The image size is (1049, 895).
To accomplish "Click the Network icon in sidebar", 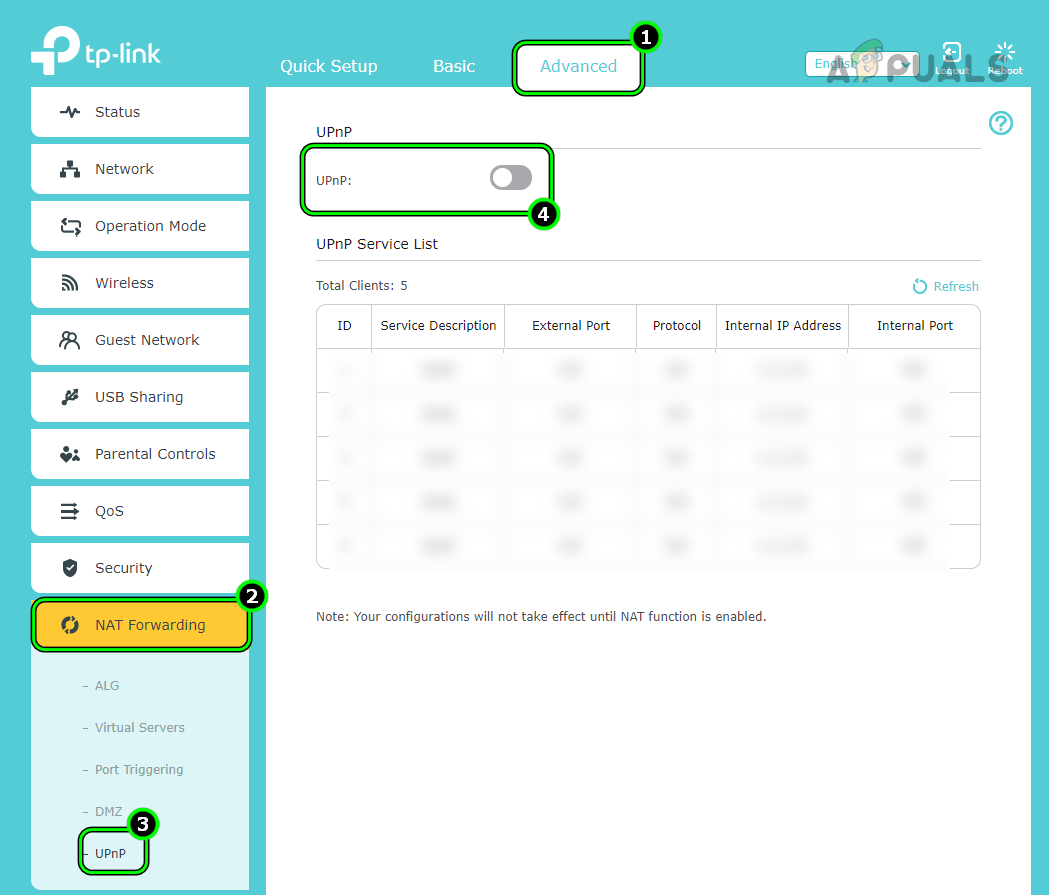I will tap(68, 168).
